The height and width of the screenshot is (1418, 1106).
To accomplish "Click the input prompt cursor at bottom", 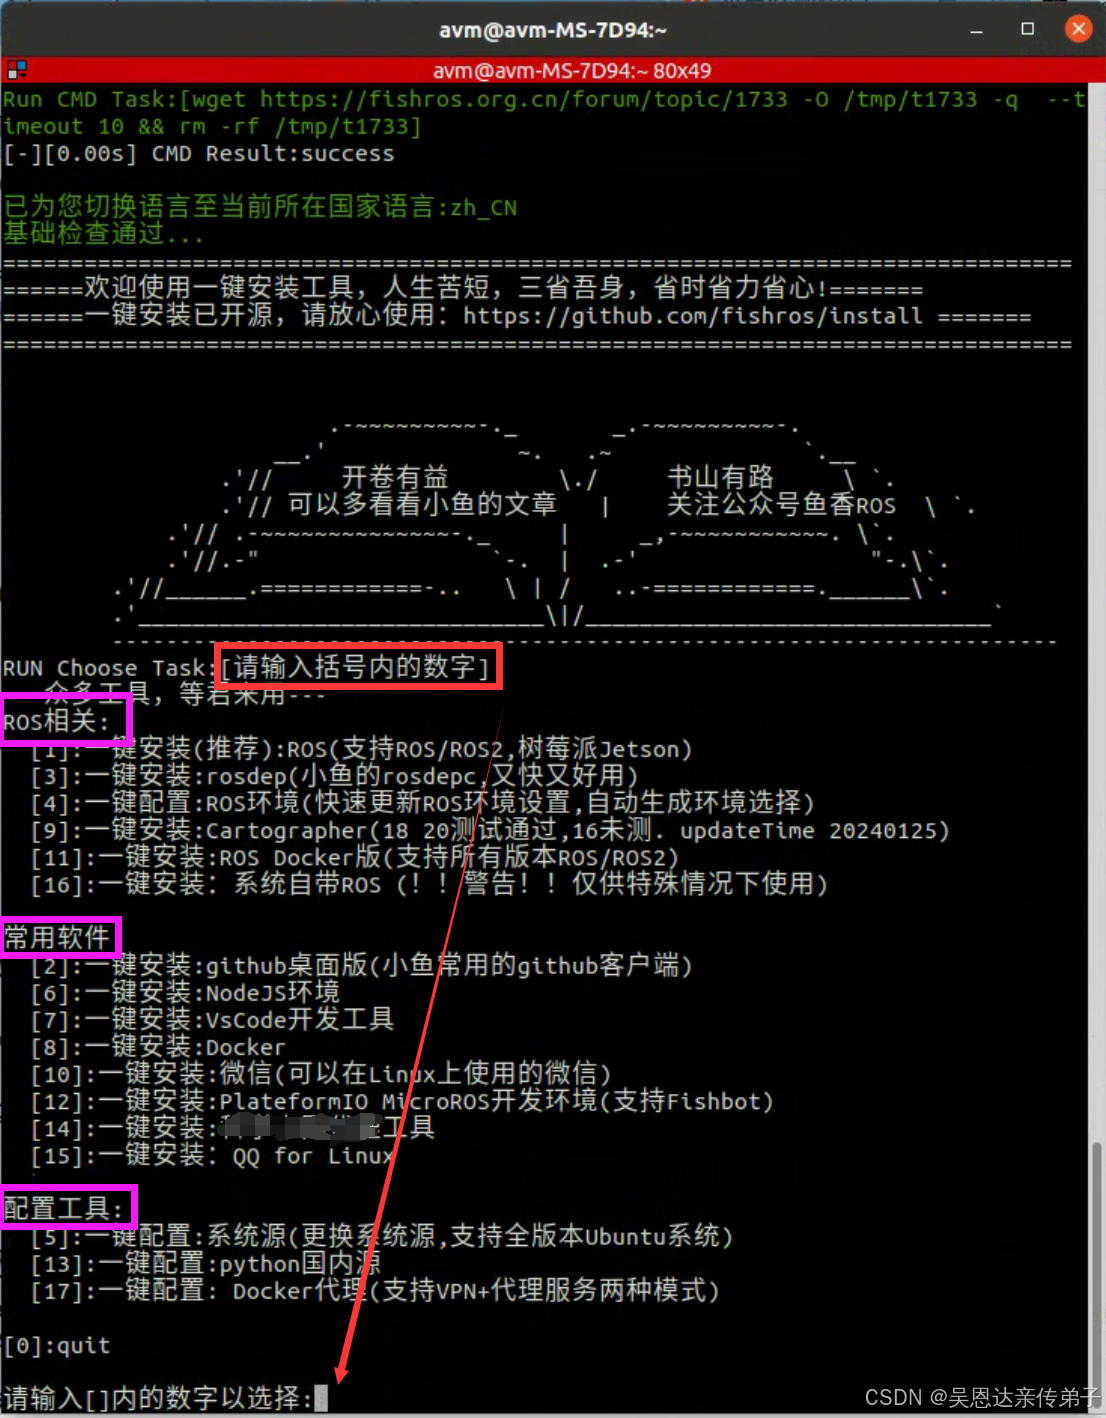I will [321, 1397].
